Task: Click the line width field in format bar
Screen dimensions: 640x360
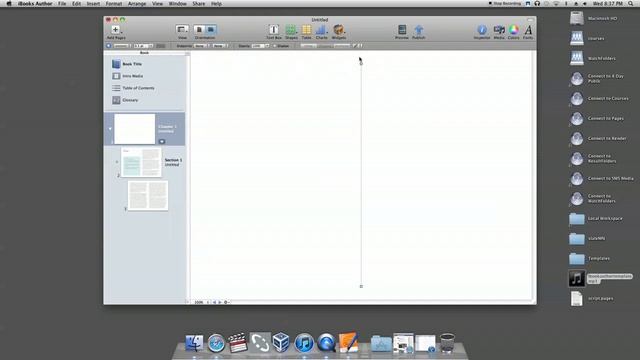Action: tap(141, 46)
